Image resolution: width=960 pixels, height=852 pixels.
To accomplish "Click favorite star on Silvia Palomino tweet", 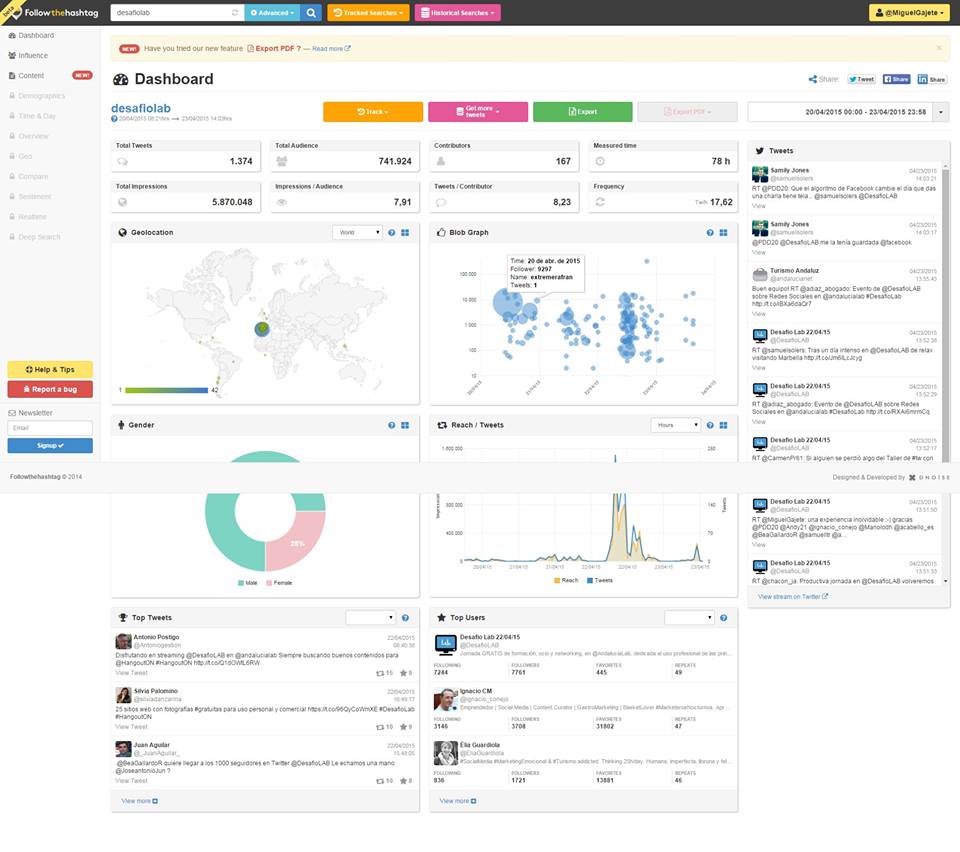I will tap(403, 727).
